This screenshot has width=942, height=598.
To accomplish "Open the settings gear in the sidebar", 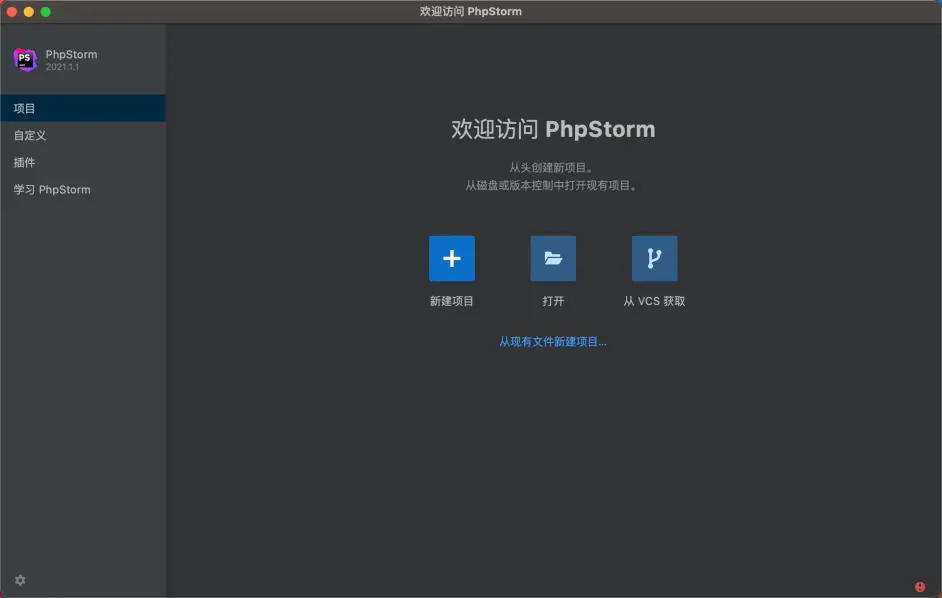I will (20, 580).
